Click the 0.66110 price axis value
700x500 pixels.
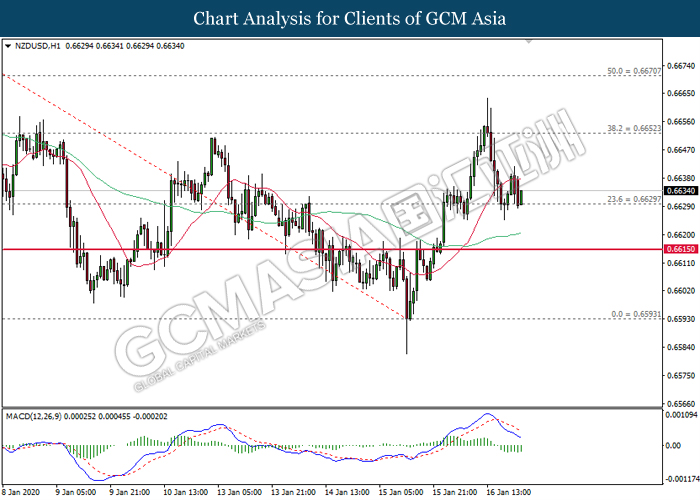click(x=681, y=263)
